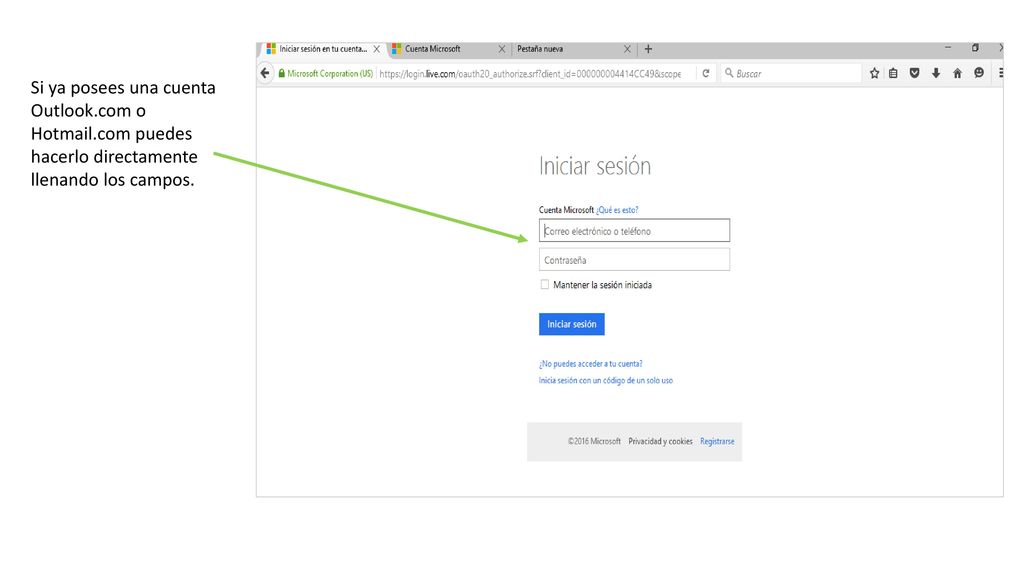Viewport: 1024px width, 576px height.
Task: Bookmark this page with the star icon
Action: click(x=874, y=74)
